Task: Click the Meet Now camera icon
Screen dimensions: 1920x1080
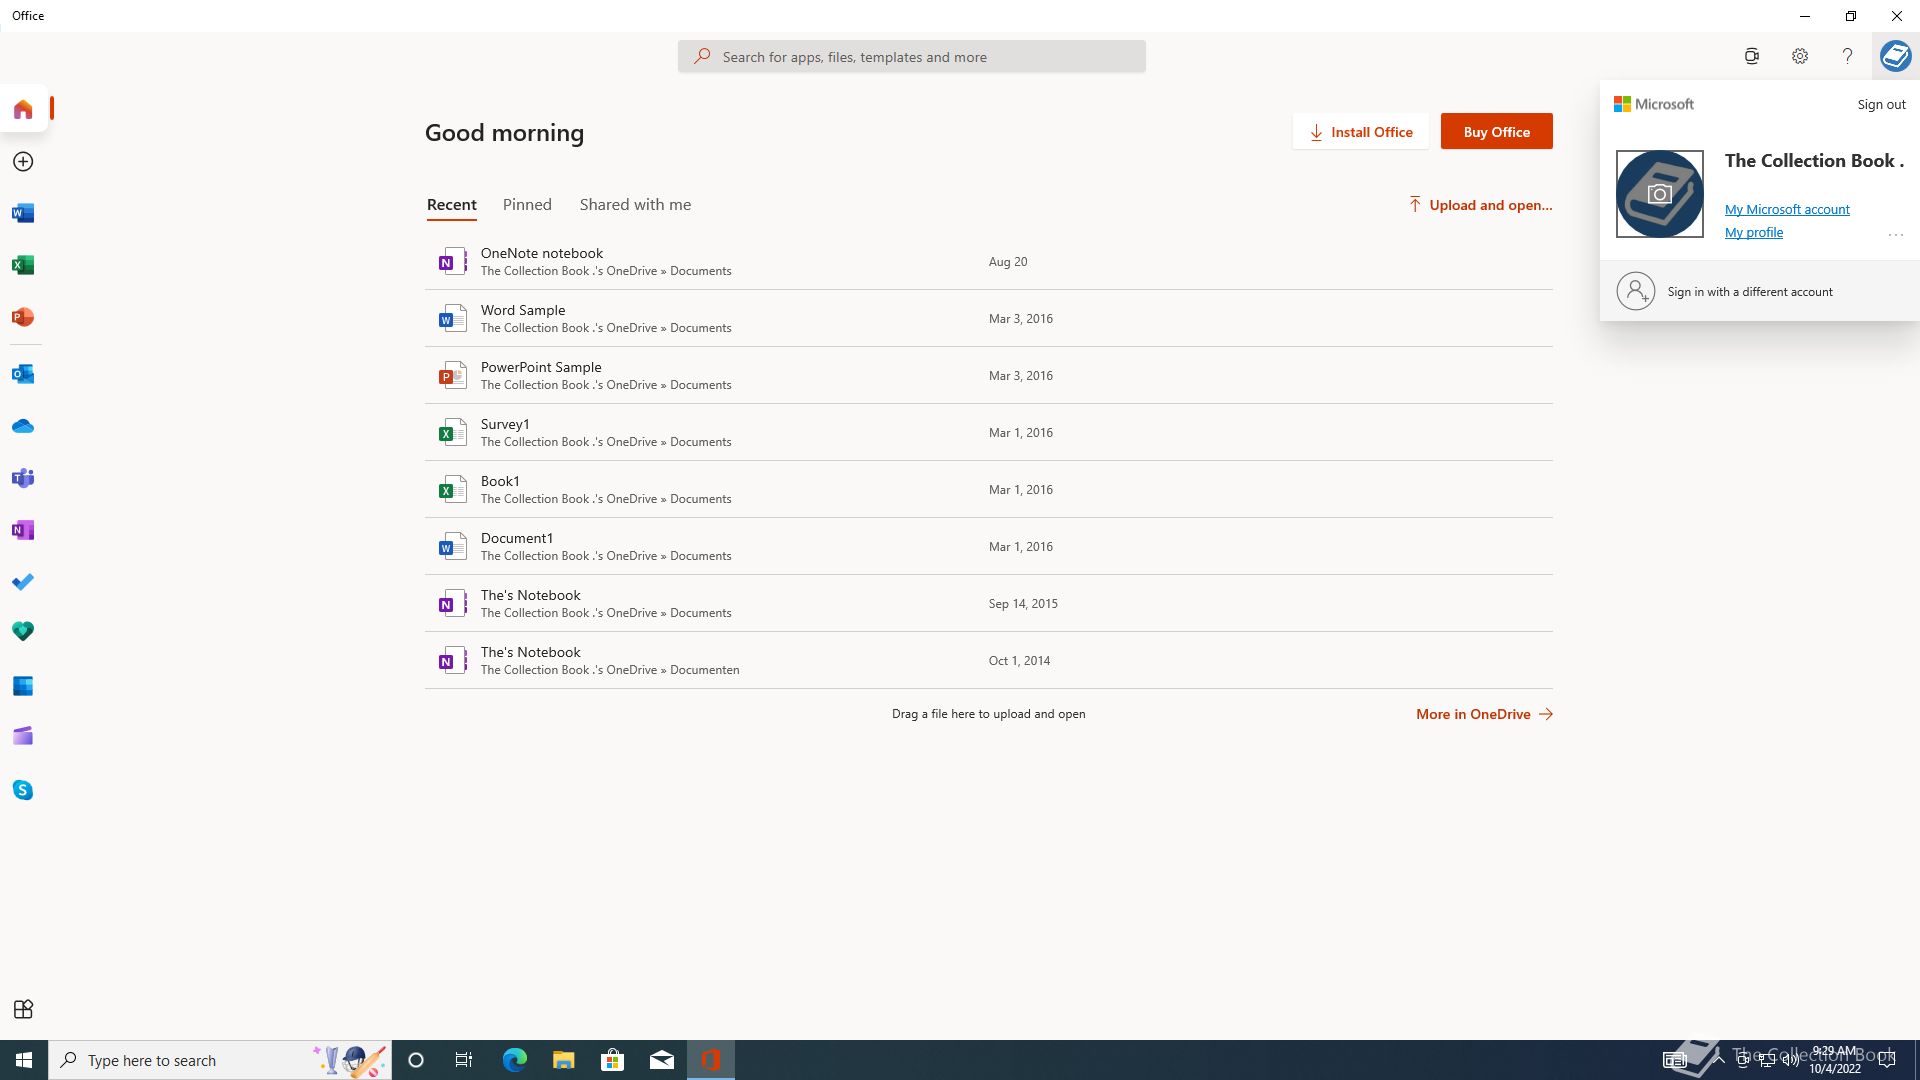Action: (1752, 56)
